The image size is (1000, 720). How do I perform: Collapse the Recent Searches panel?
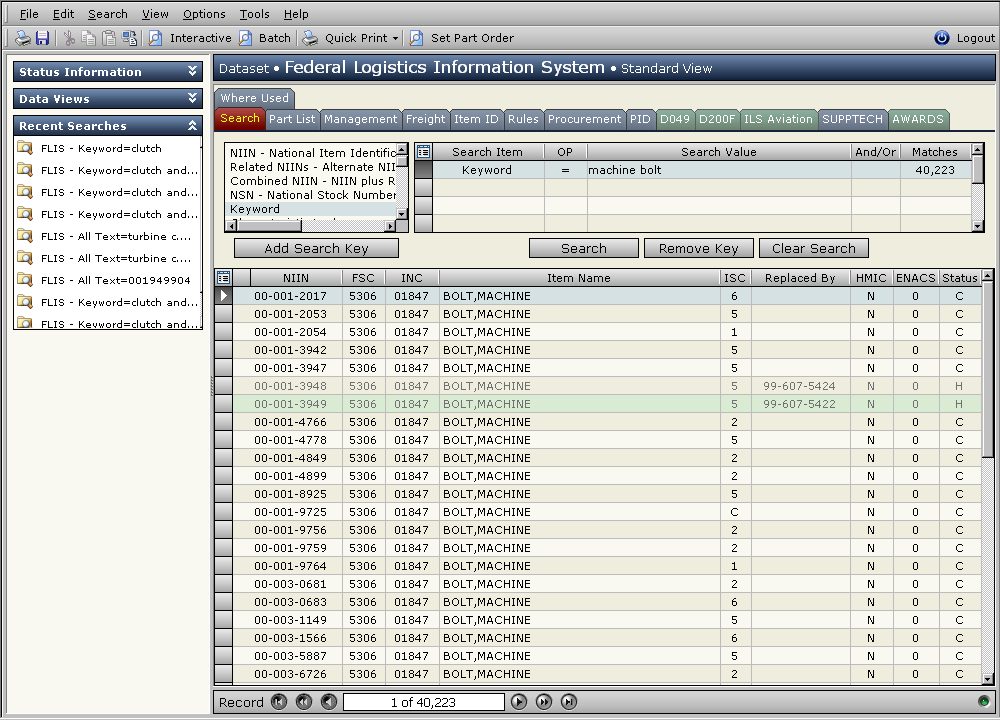pos(193,125)
